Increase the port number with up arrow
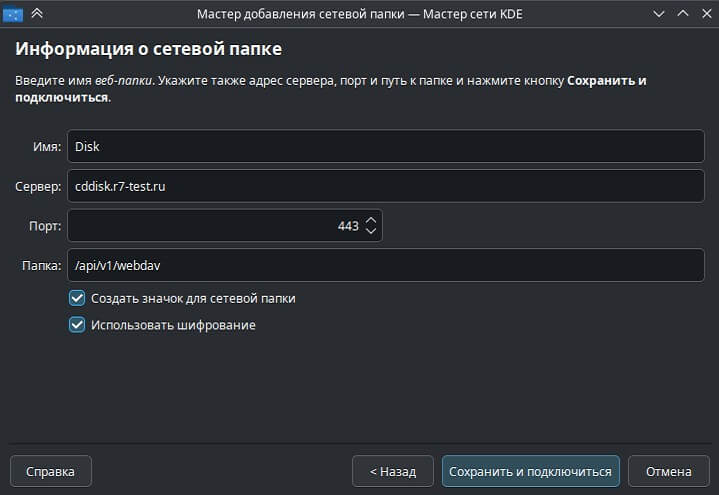Image resolution: width=719 pixels, height=495 pixels. click(371, 221)
